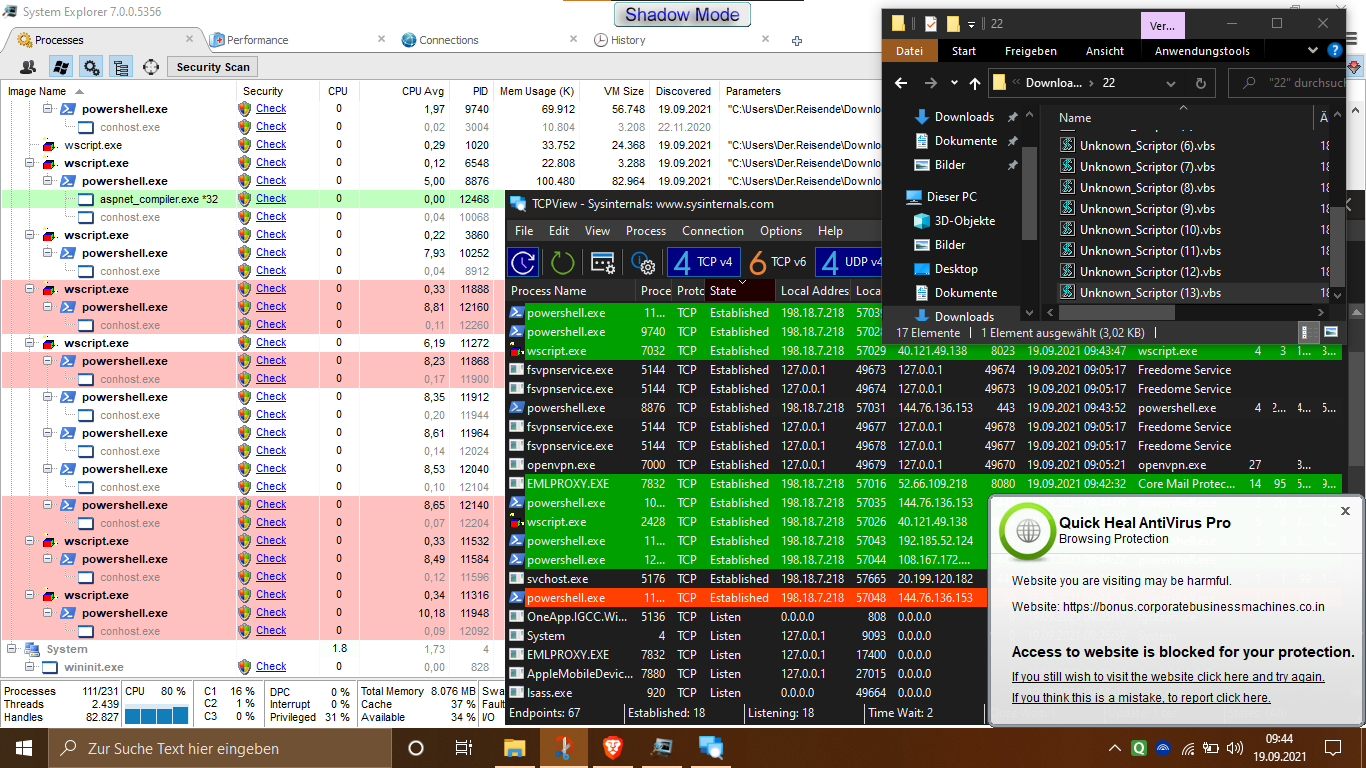Expand the Explorer address bar history dropdown
Image resolution: width=1366 pixels, height=768 pixels.
[x=1171, y=83]
